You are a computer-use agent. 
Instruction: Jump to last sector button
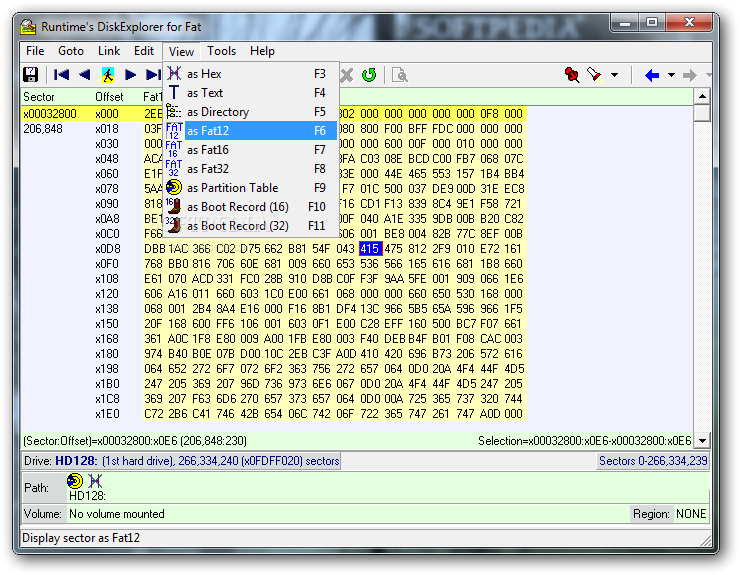pyautogui.click(x=153, y=75)
